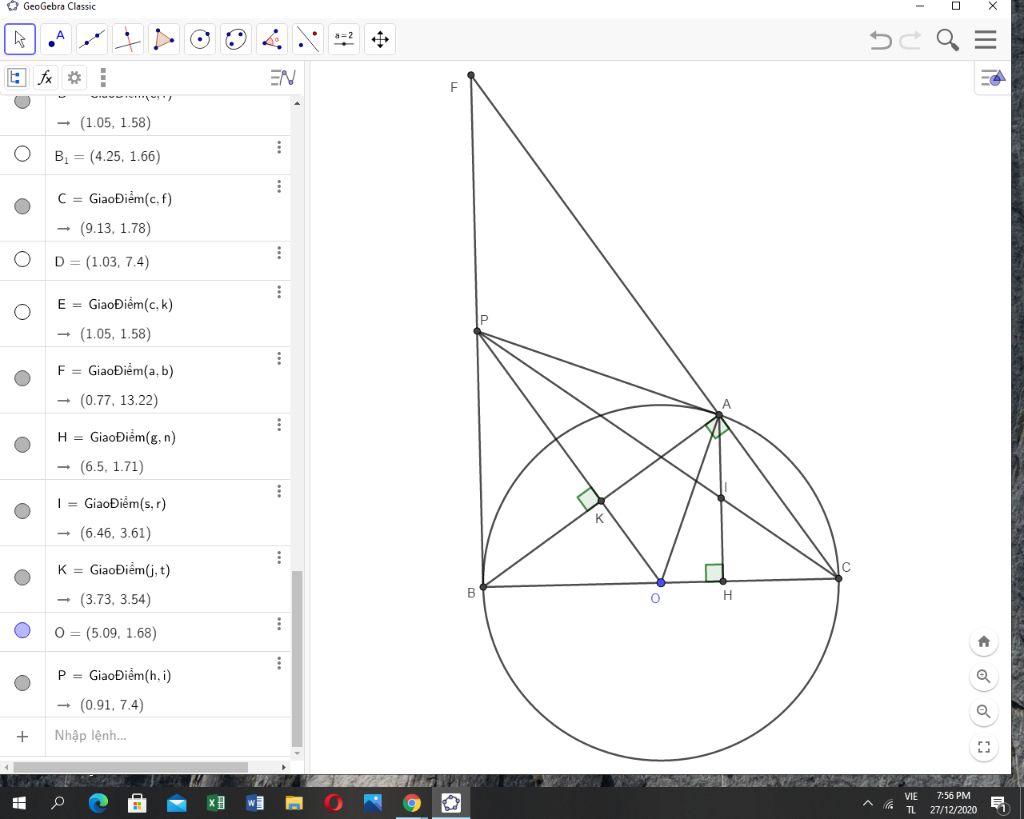Select the Move Graphics View tool
The width and height of the screenshot is (1024, 819).
tap(380, 39)
